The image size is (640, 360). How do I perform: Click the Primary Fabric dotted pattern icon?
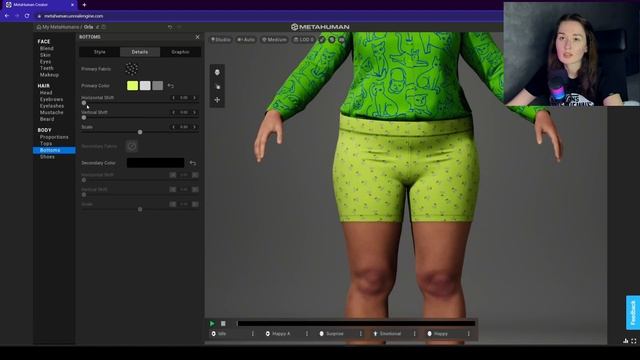tap(132, 69)
